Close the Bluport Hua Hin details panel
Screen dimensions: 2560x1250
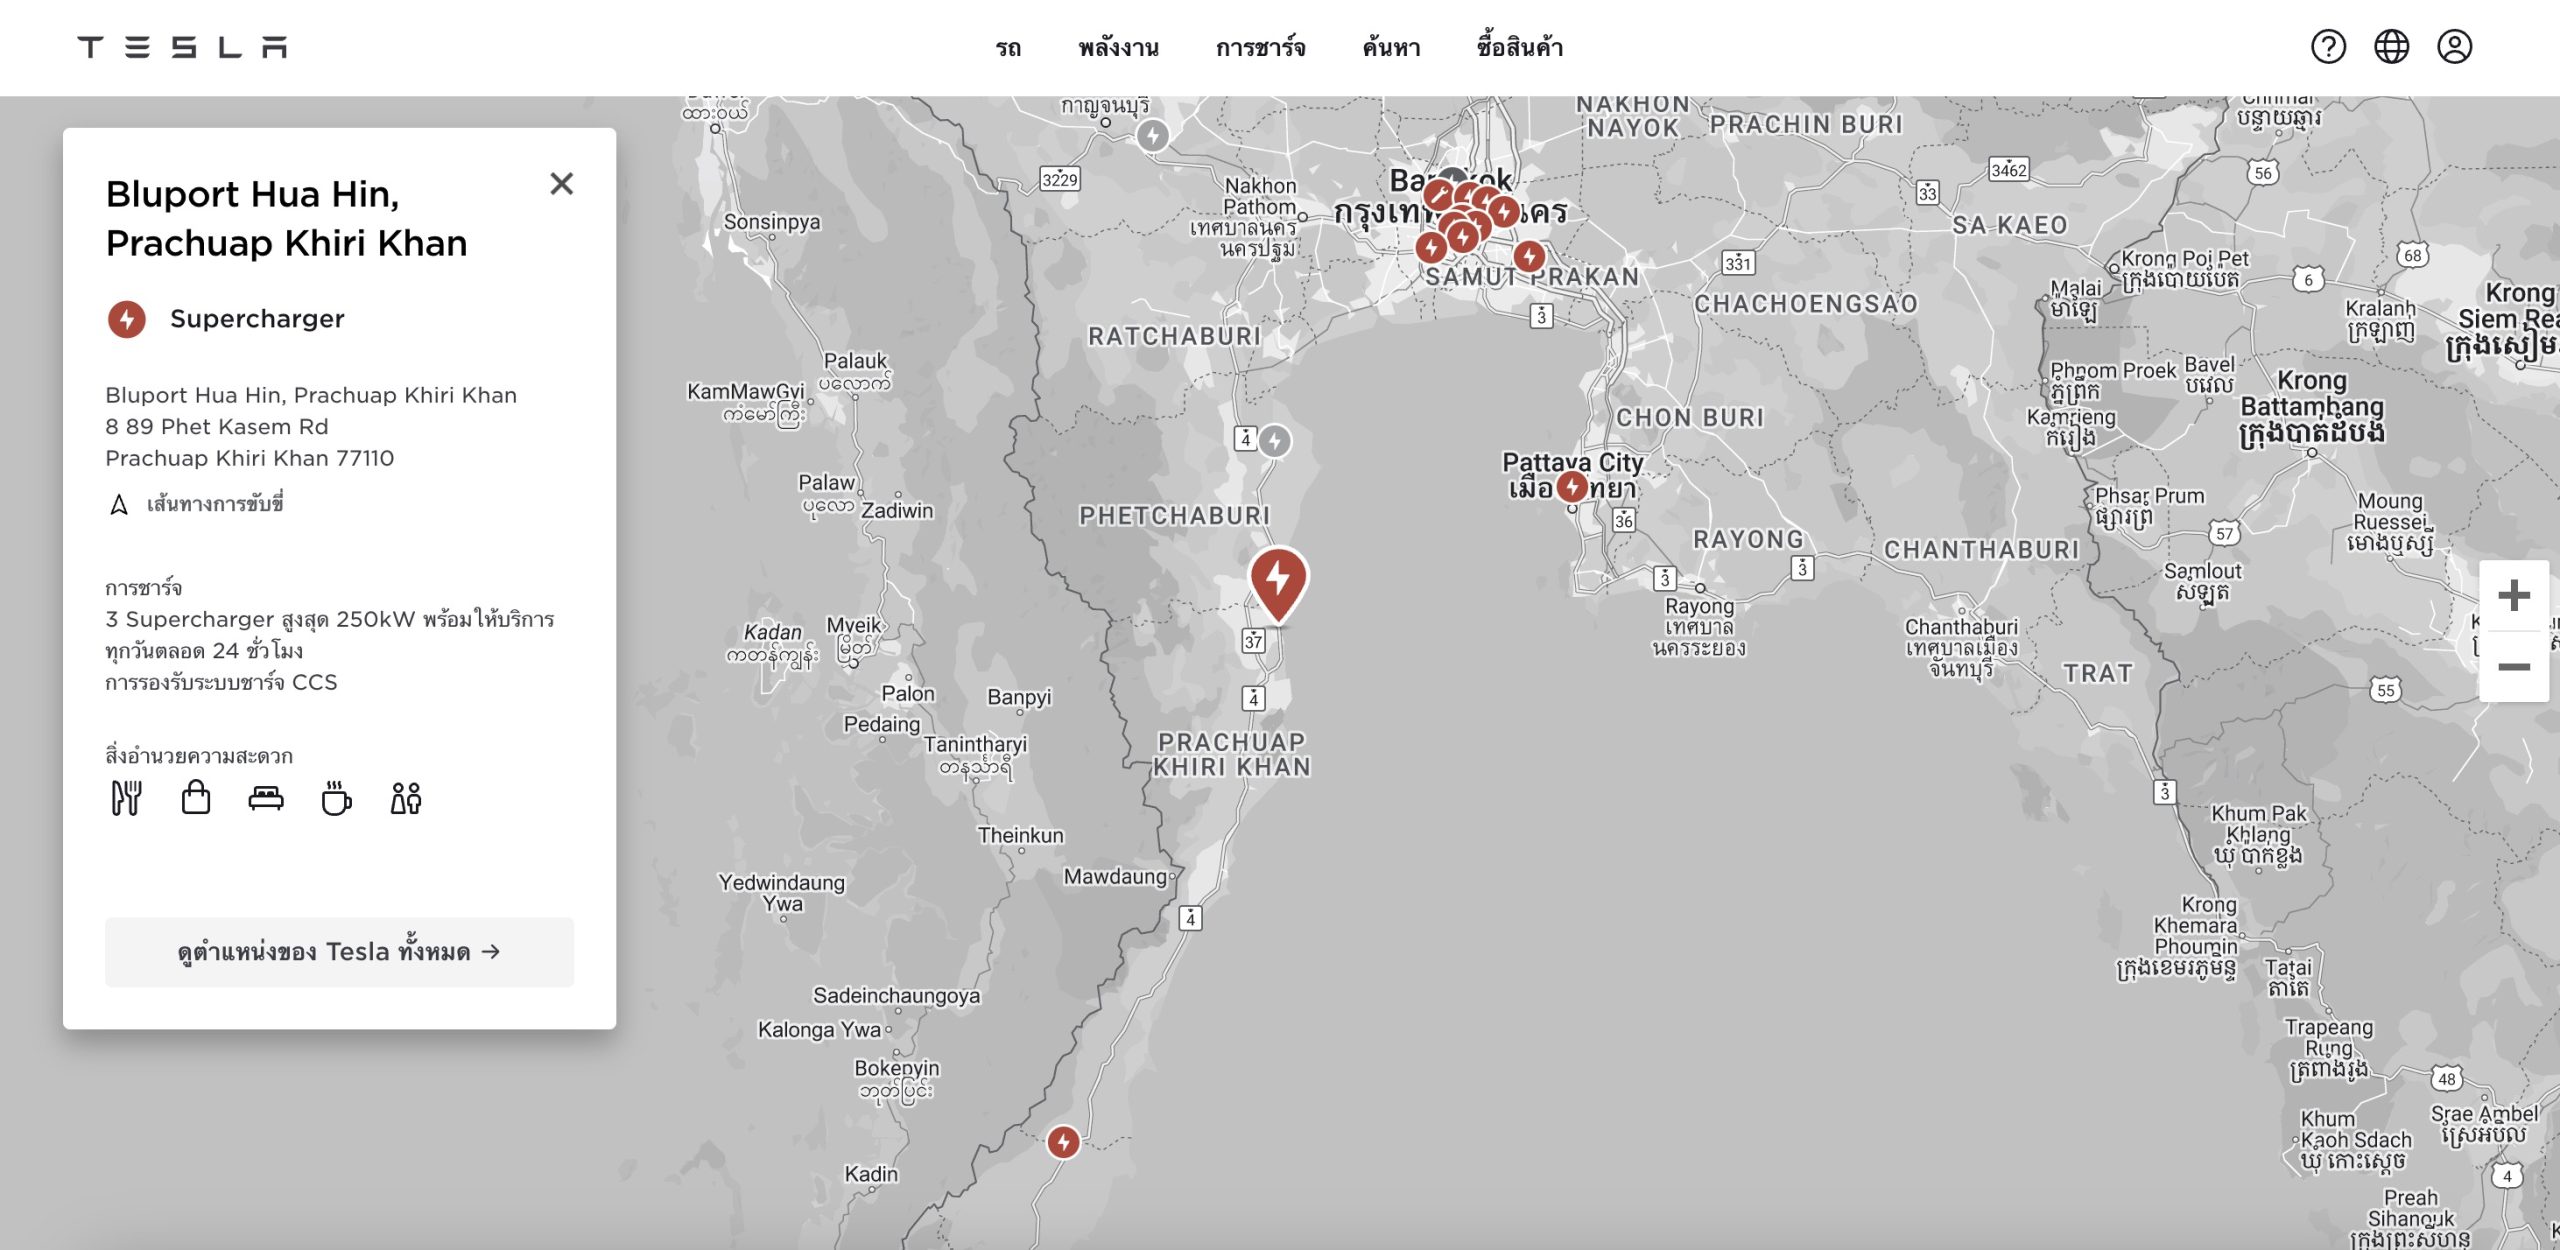tap(561, 184)
